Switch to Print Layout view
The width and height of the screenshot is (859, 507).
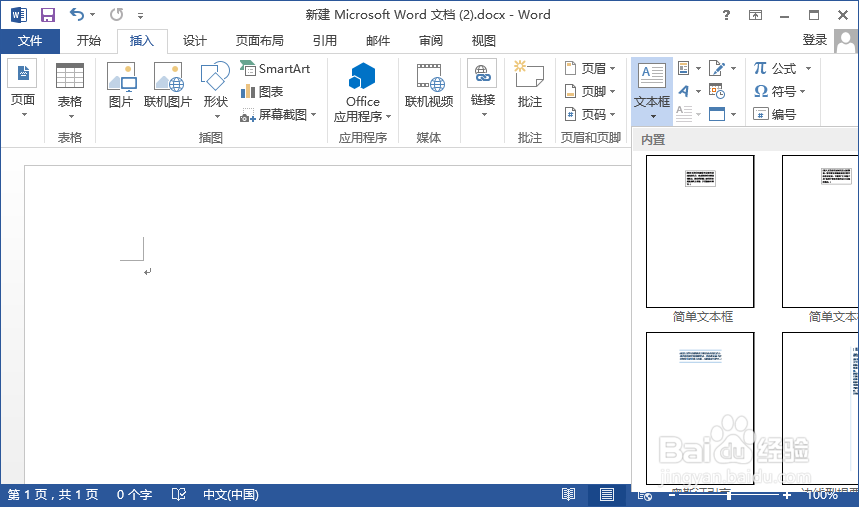click(606, 495)
